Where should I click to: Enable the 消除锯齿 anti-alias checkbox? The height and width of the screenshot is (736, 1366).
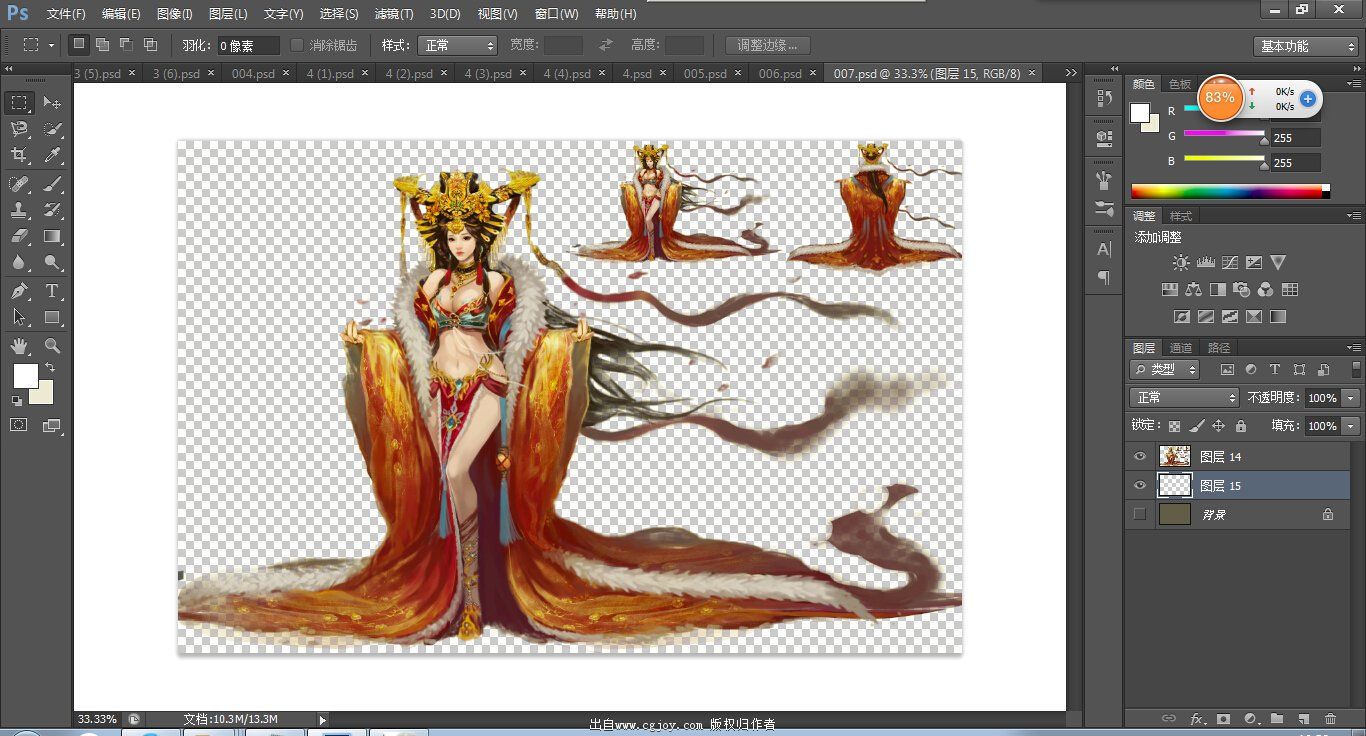pos(297,45)
